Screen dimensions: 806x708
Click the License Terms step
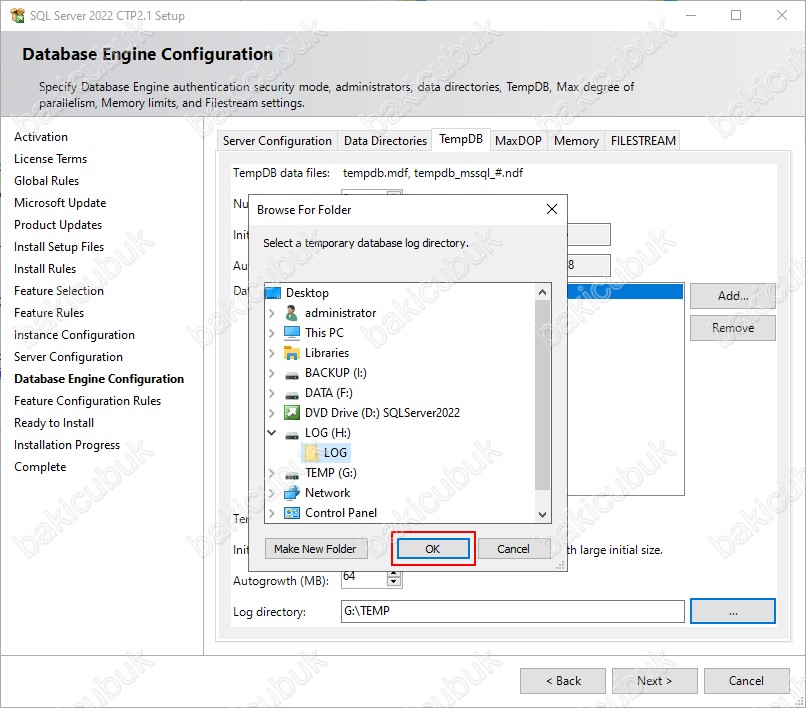pyautogui.click(x=50, y=159)
